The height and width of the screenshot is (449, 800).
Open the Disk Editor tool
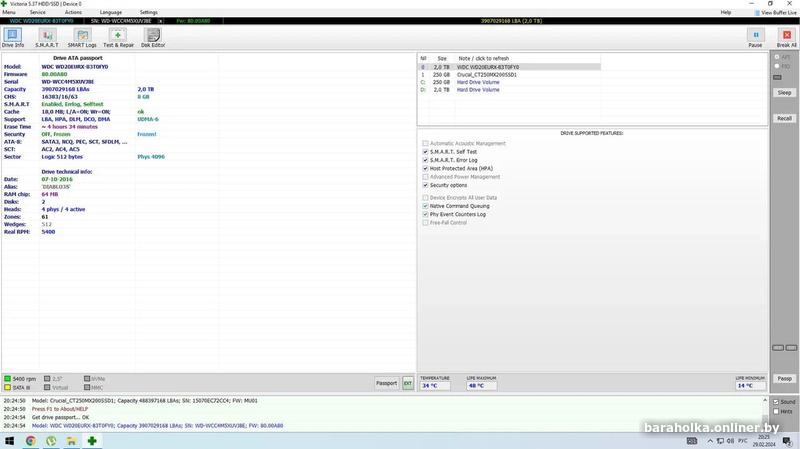[x=153, y=38]
